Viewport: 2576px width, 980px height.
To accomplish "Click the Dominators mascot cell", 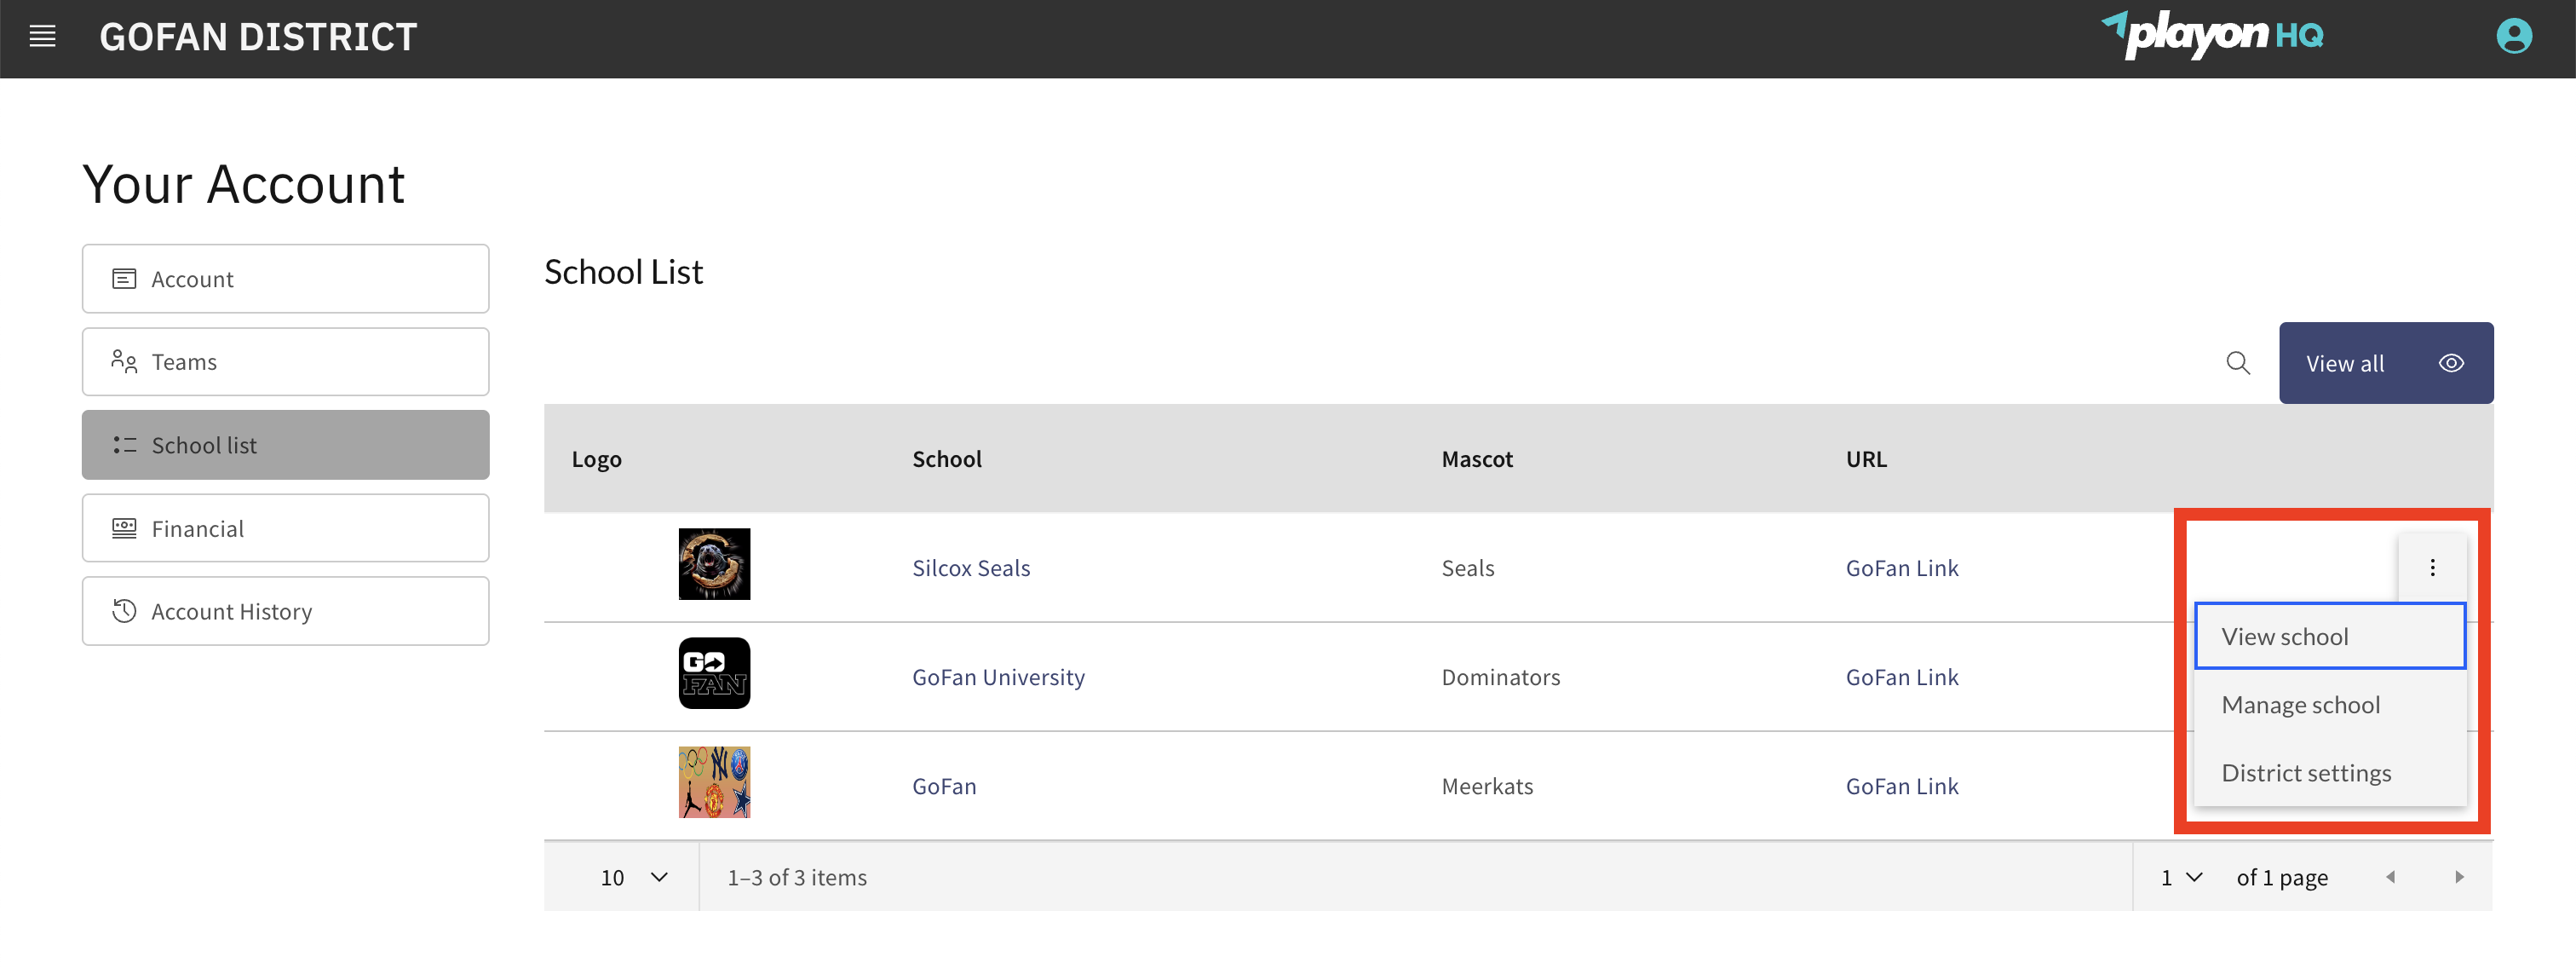I will (x=1500, y=677).
